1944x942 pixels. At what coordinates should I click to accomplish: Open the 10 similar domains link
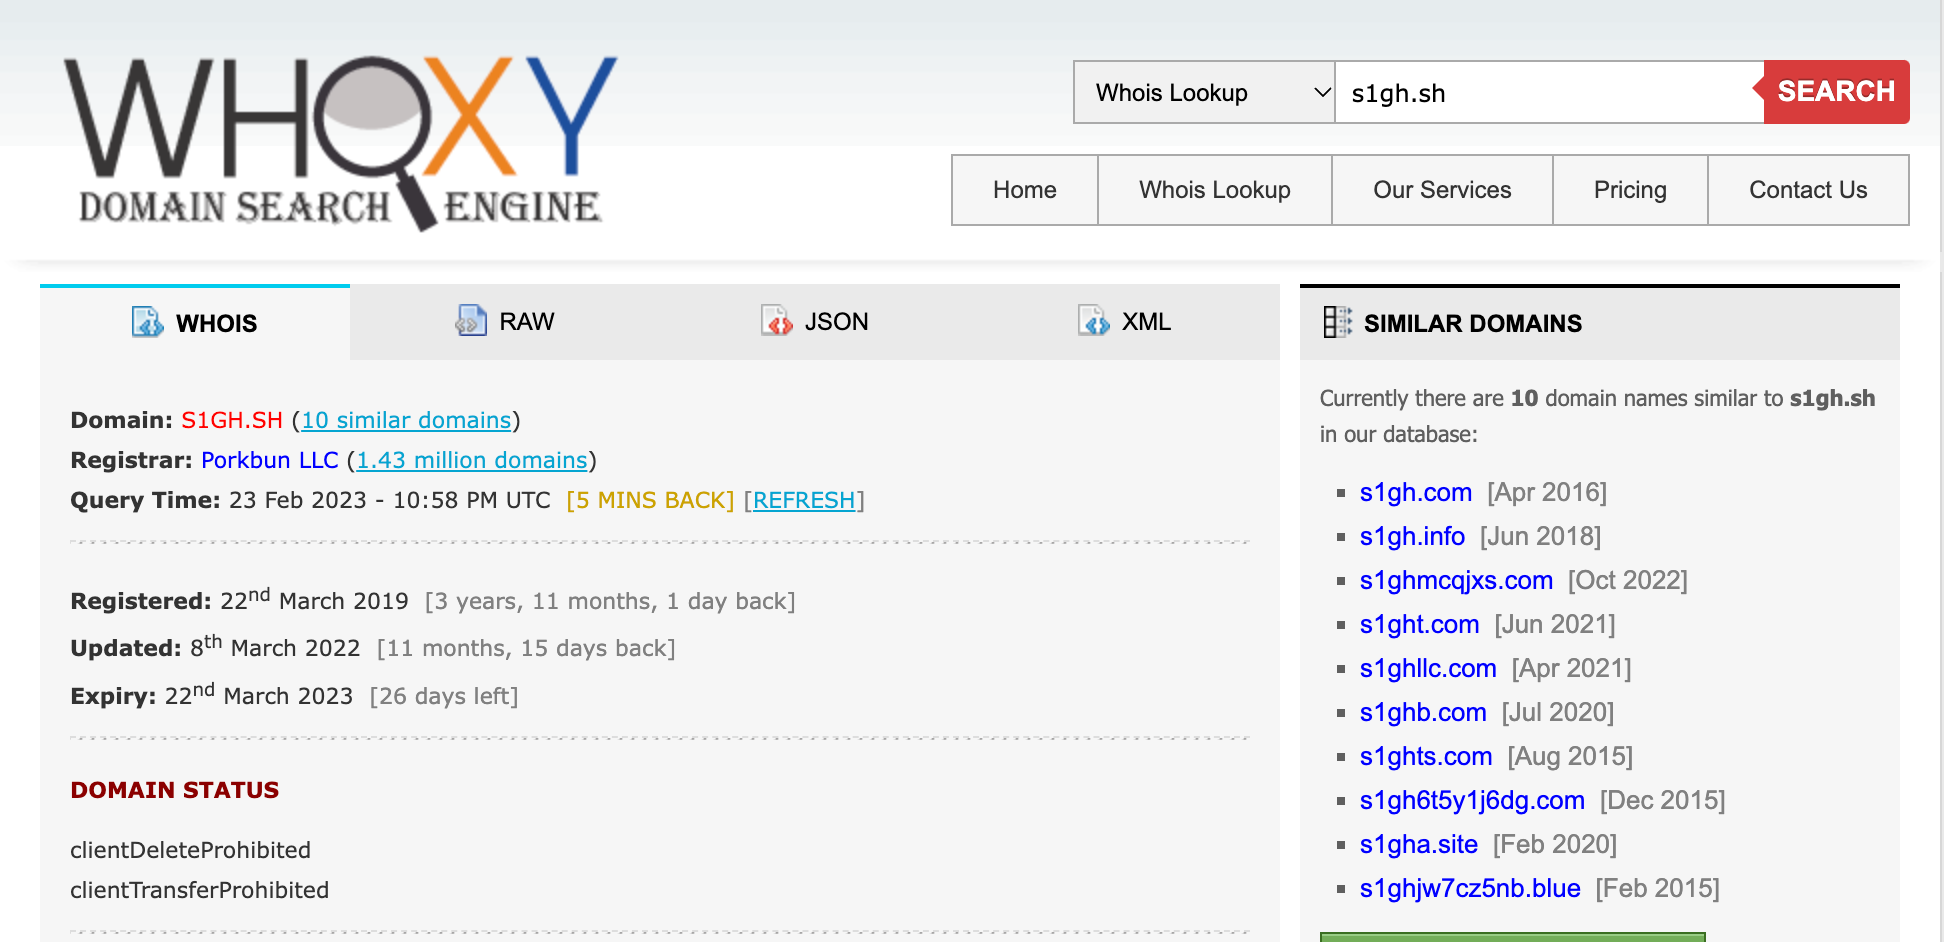406,420
